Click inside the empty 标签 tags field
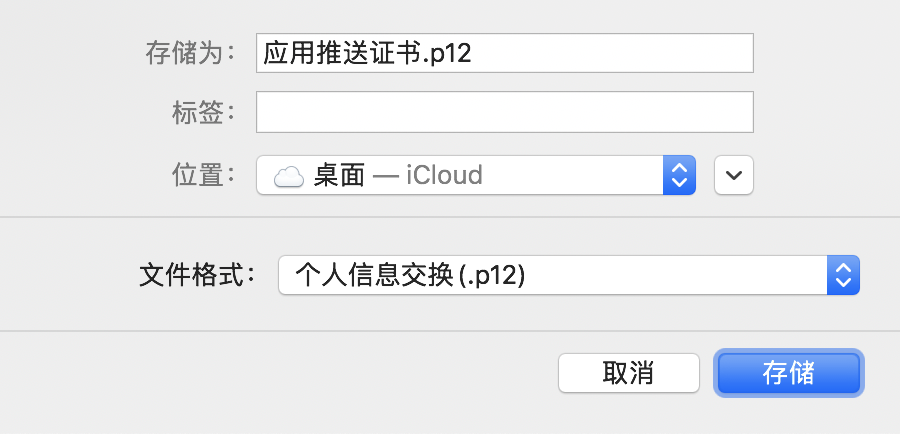 tap(505, 112)
